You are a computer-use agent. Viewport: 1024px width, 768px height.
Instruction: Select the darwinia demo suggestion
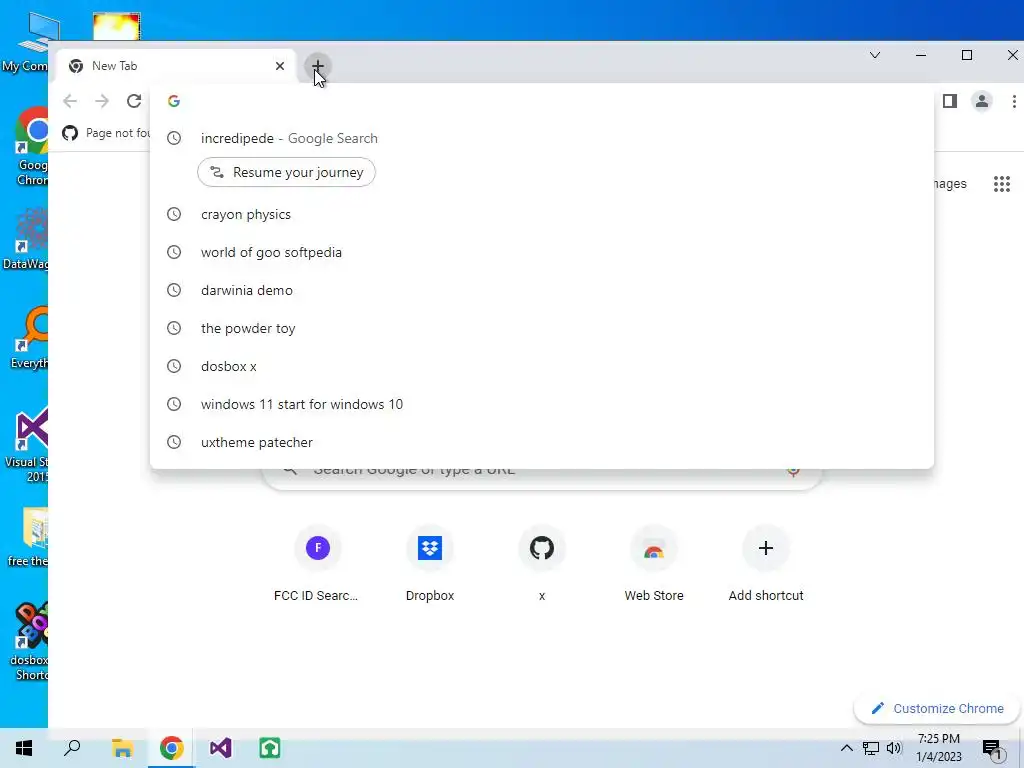541,290
